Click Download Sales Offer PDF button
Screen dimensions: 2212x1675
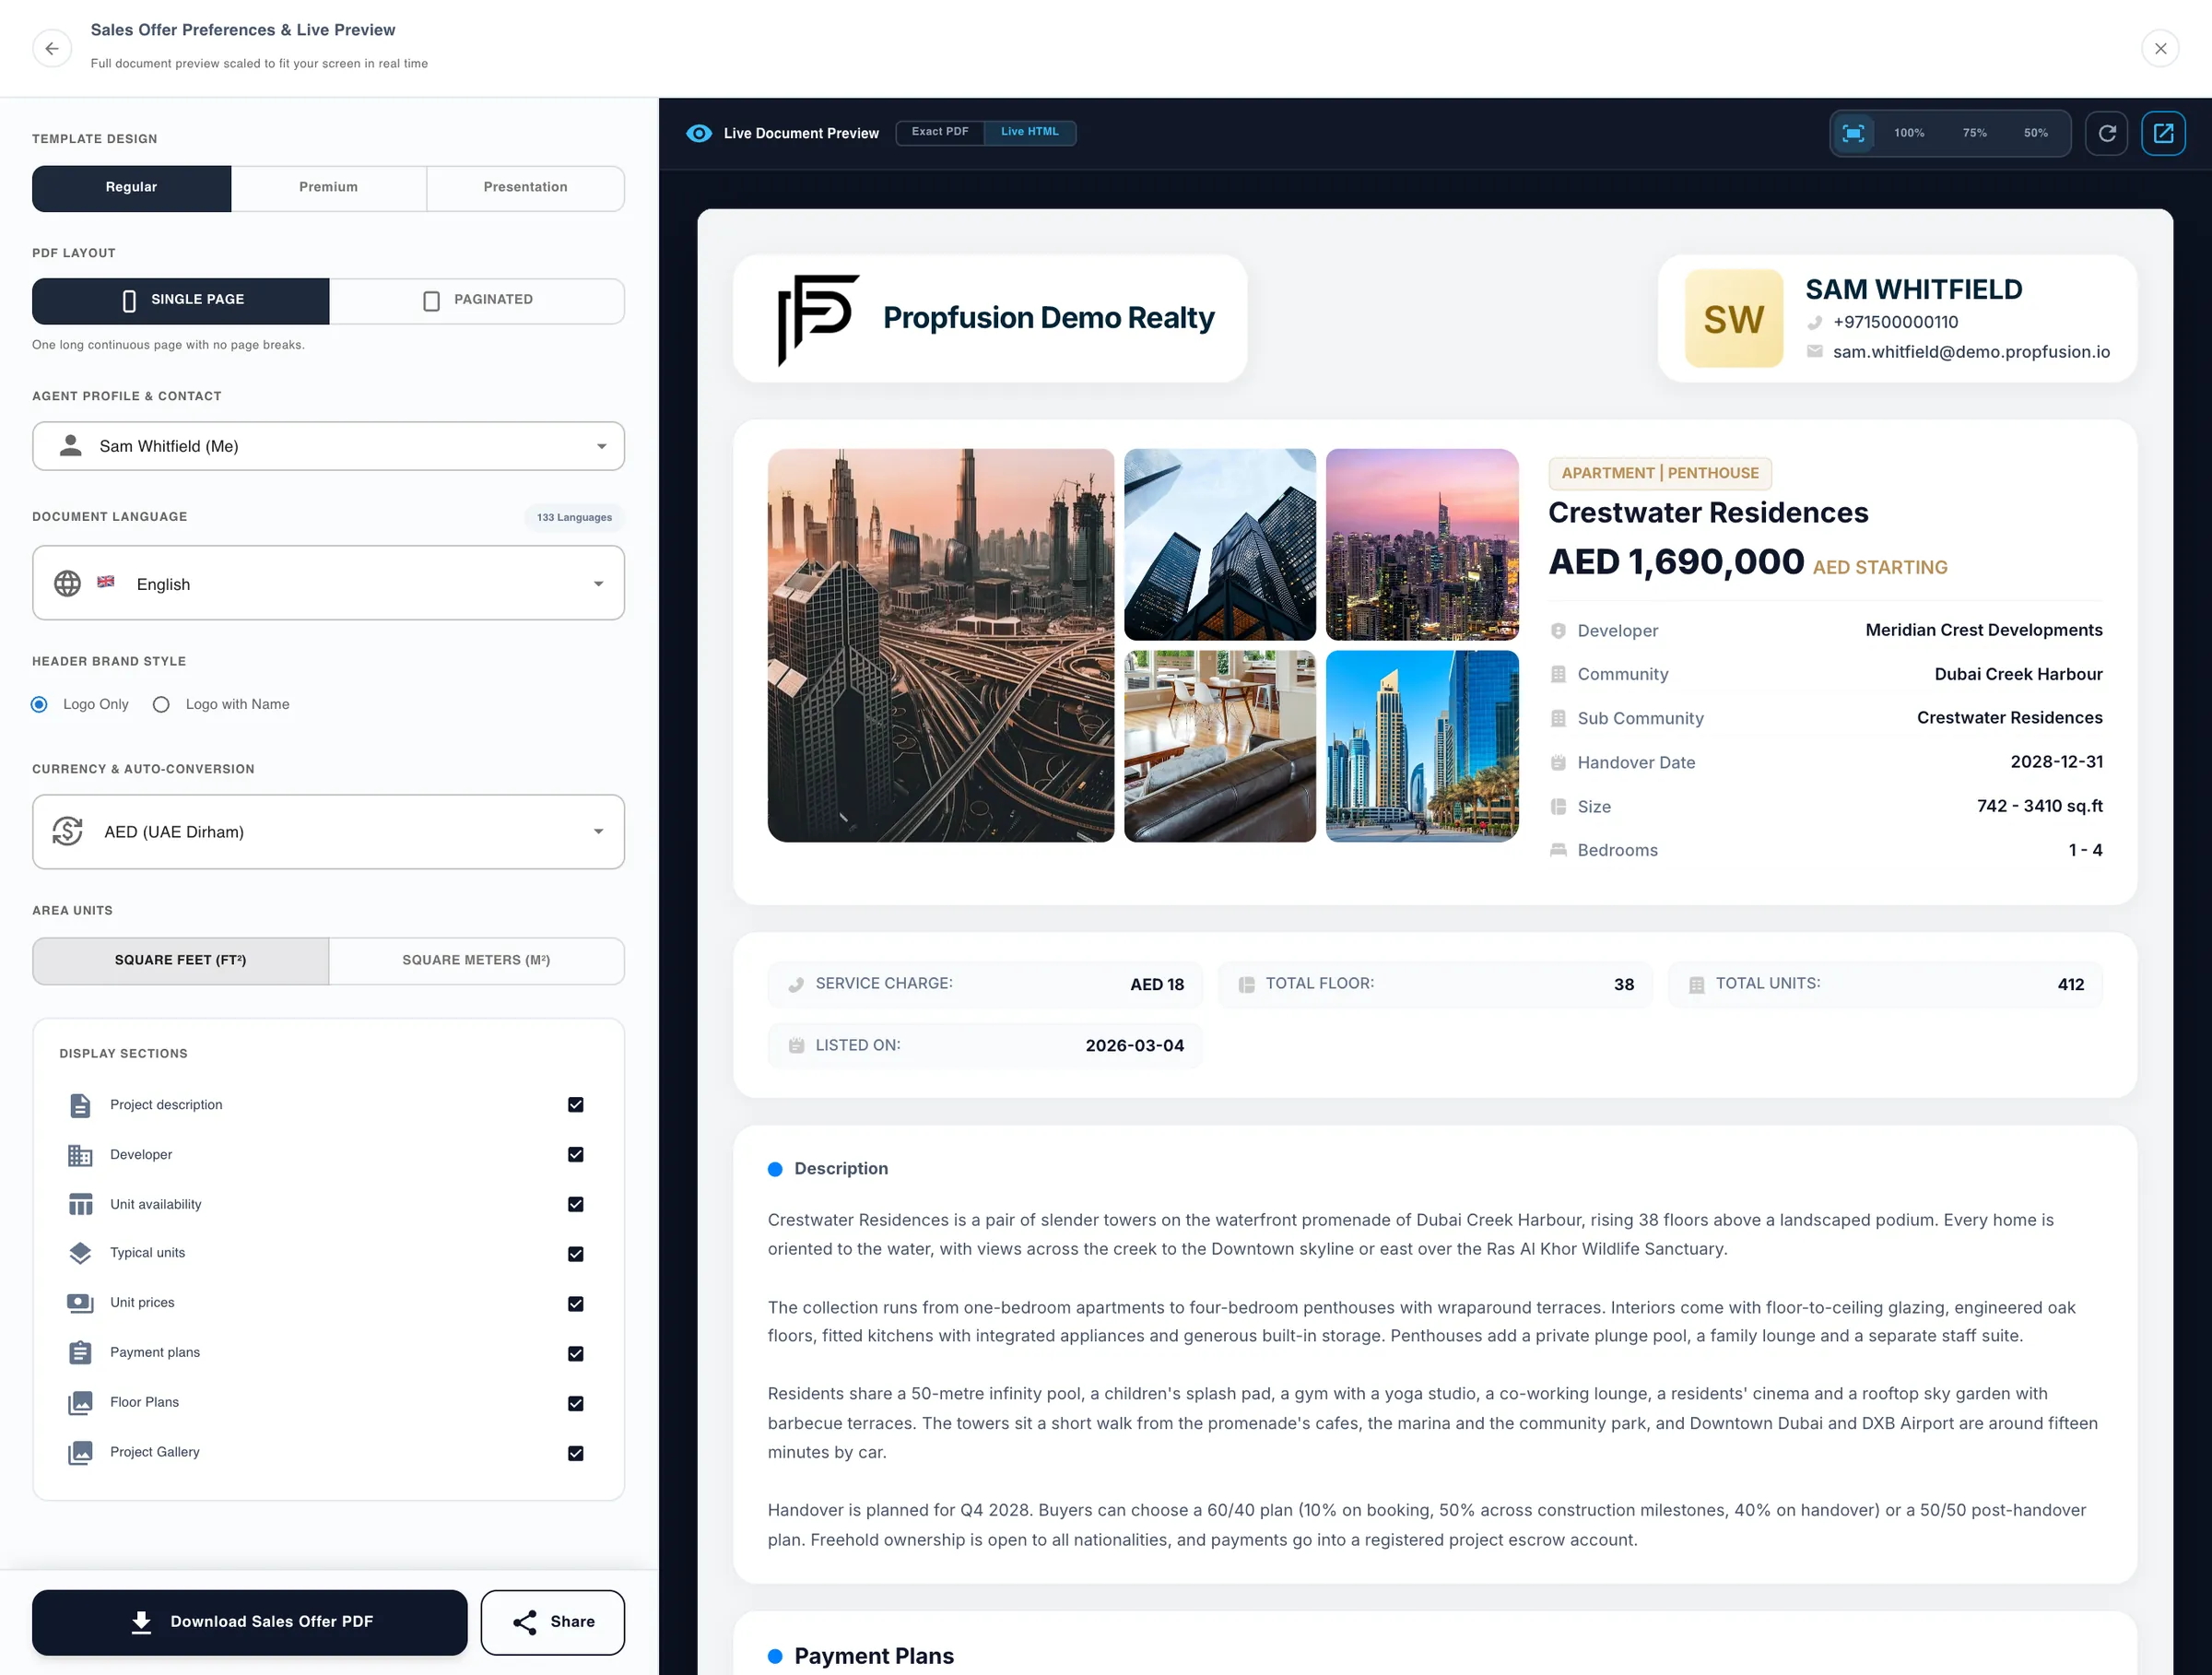[x=250, y=1622]
